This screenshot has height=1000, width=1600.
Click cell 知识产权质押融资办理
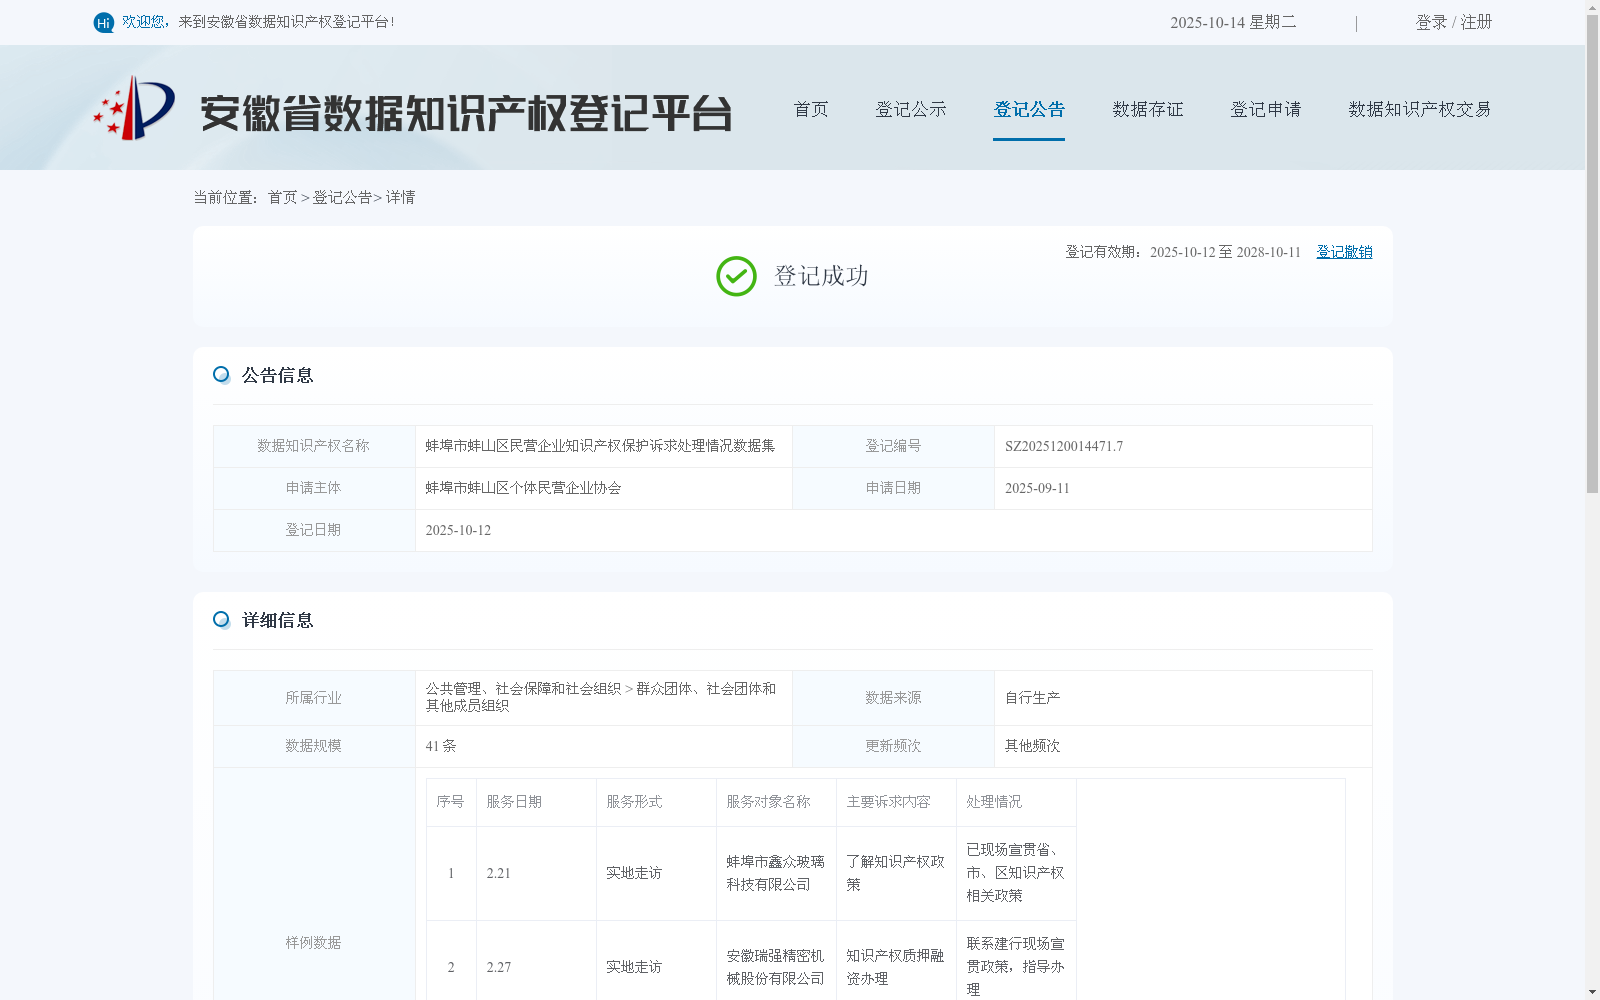(x=895, y=967)
